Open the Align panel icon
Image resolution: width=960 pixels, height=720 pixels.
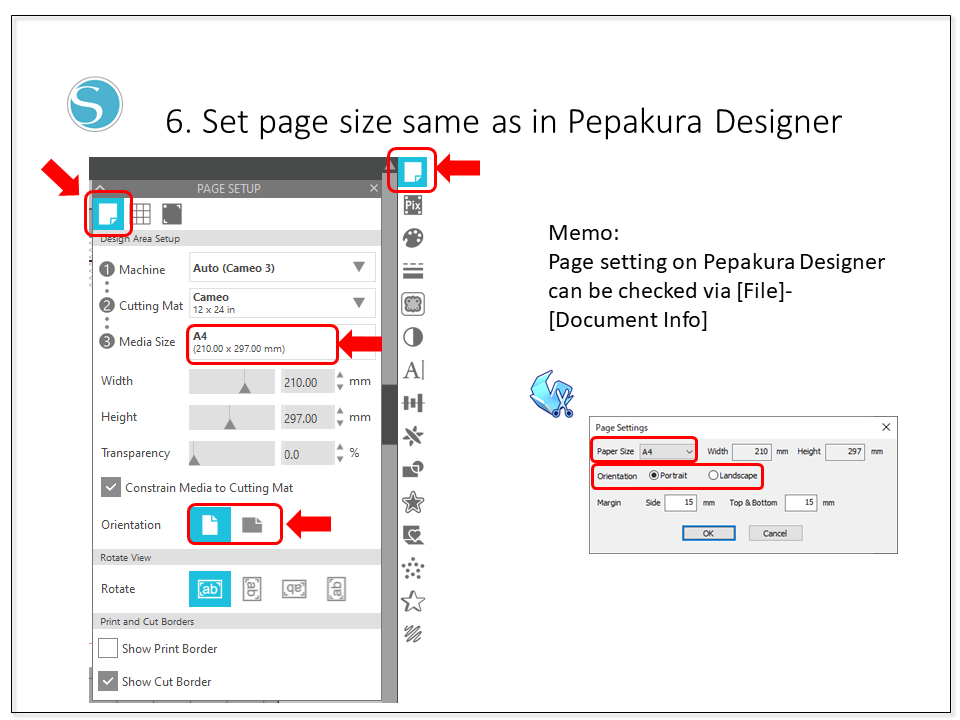(x=413, y=403)
